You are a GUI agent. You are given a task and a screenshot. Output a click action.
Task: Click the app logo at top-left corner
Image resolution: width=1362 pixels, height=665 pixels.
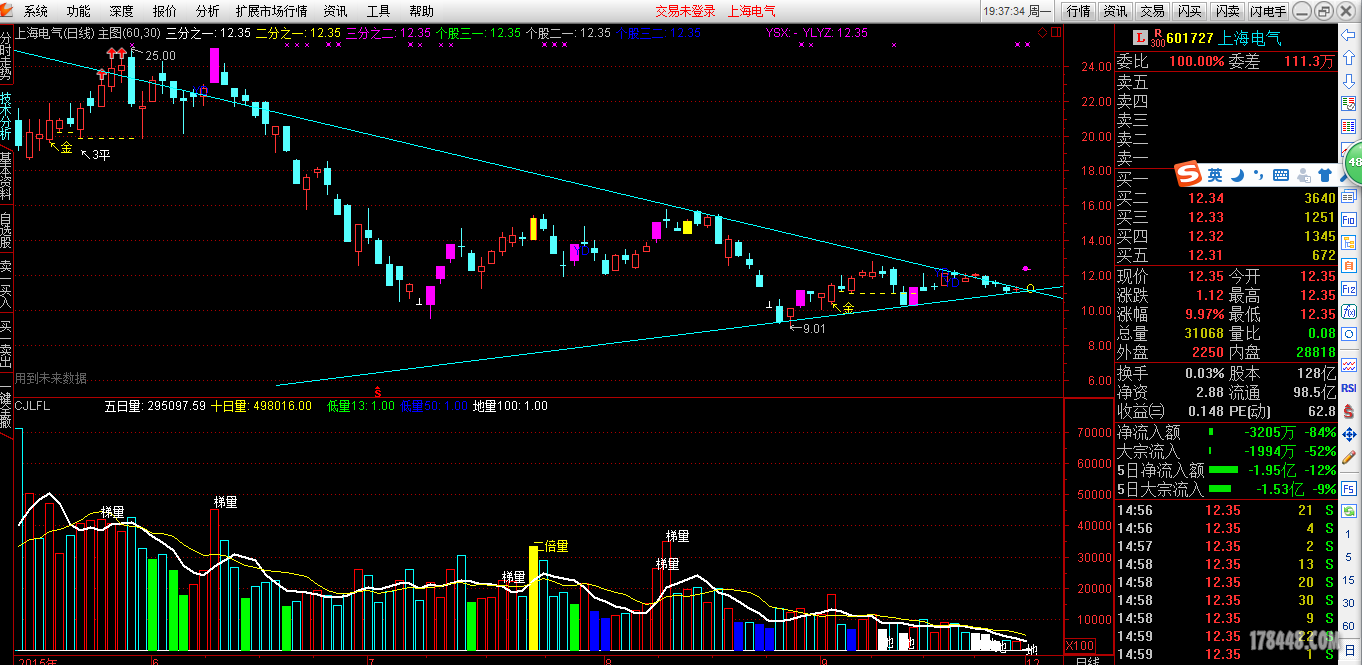click(9, 11)
